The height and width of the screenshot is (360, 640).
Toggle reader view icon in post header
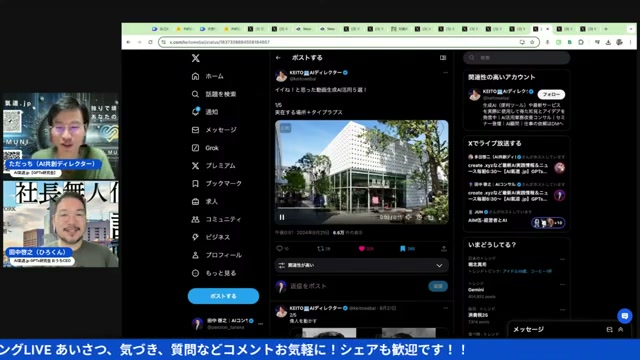tap(443, 58)
